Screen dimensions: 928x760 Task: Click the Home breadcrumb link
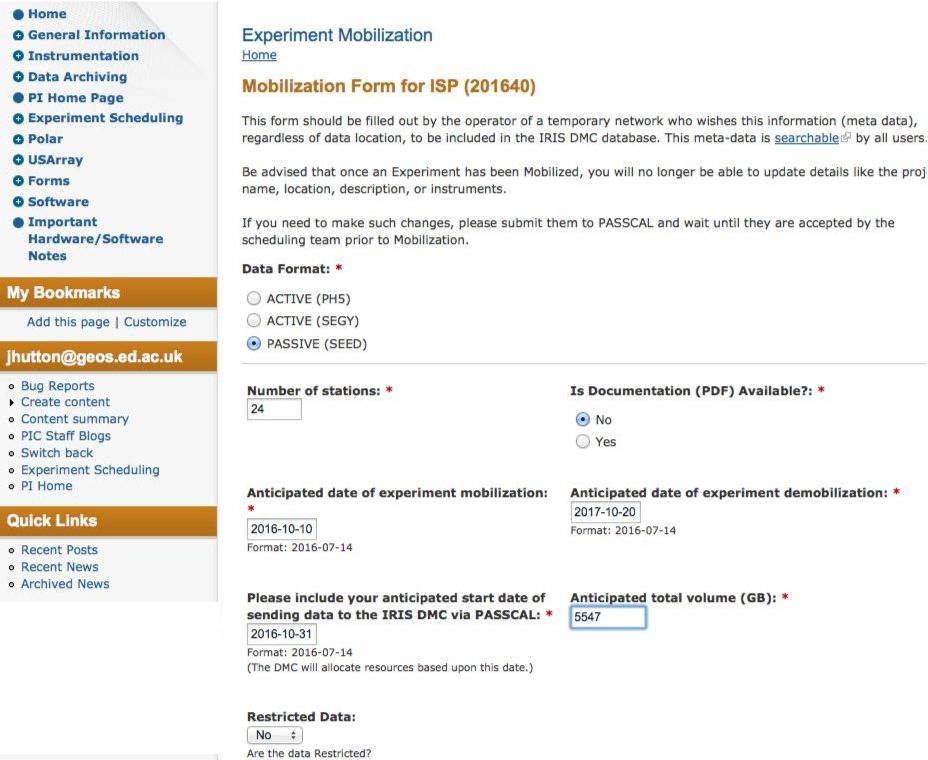(x=259, y=55)
